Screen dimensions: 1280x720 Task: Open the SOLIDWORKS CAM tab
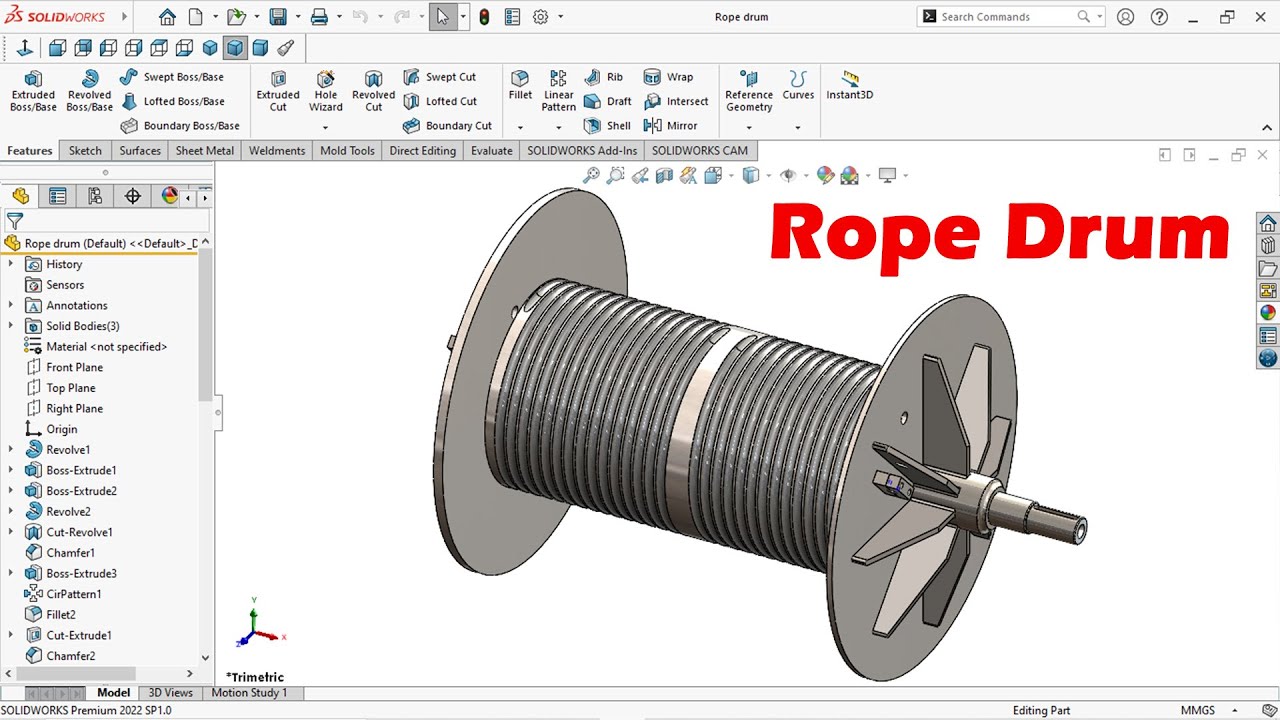pos(700,151)
